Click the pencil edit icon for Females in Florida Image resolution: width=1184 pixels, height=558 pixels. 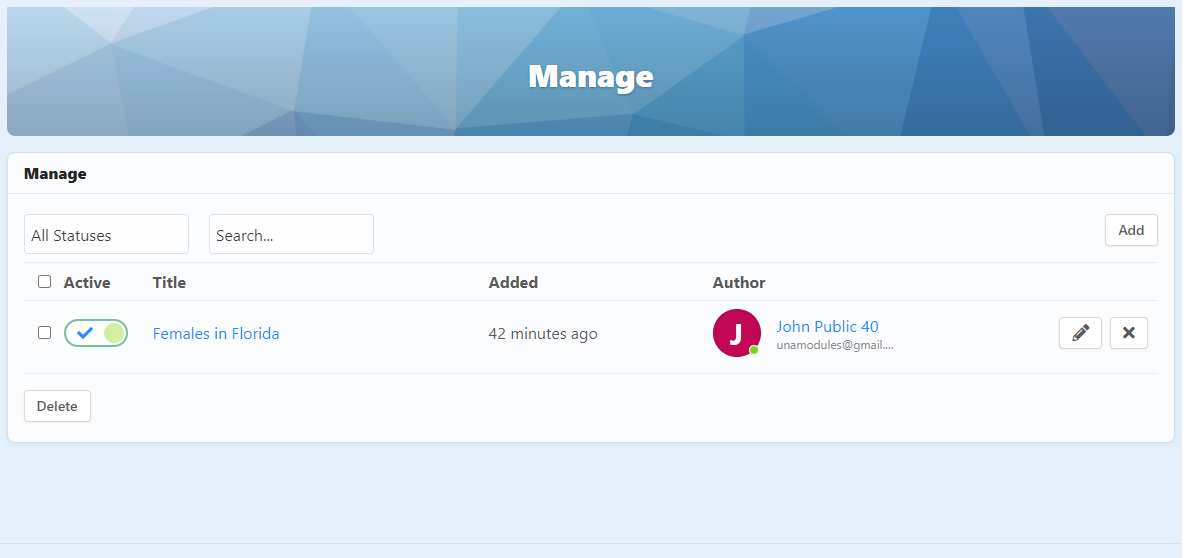point(1080,333)
